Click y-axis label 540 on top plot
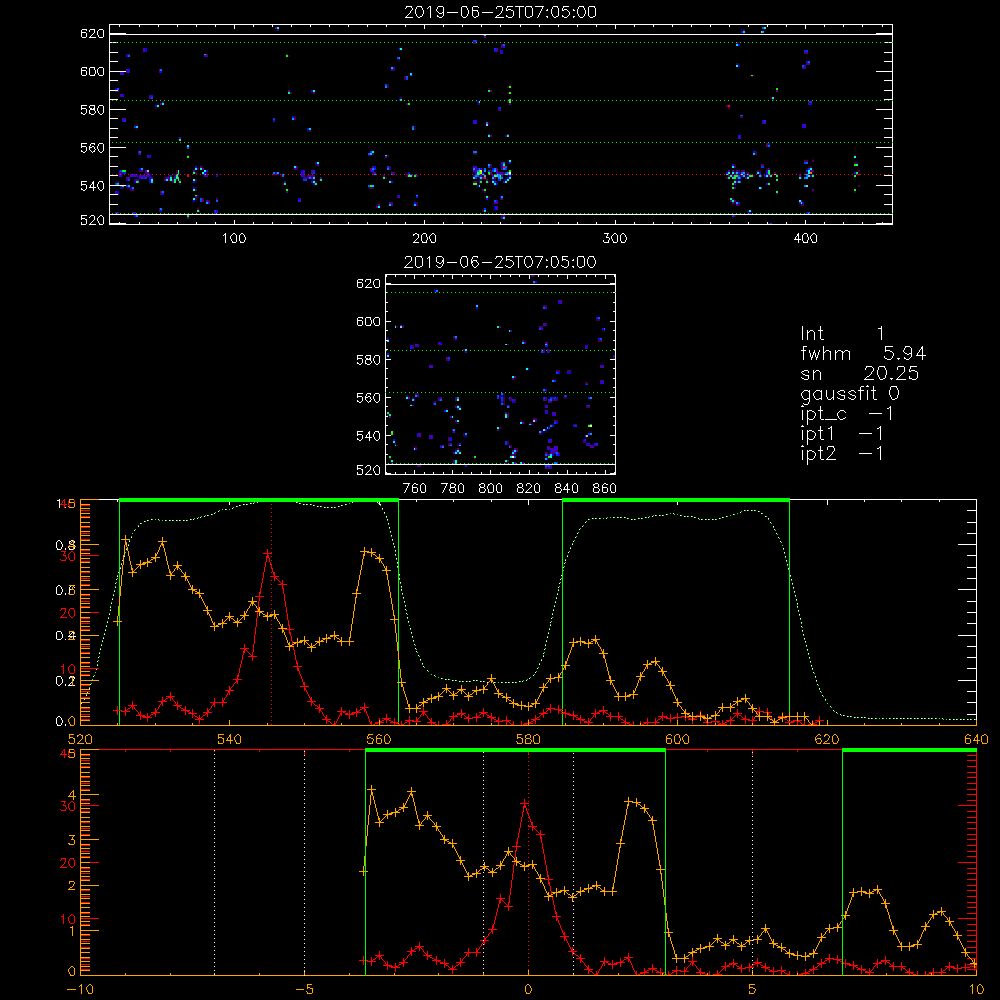 click(92, 186)
